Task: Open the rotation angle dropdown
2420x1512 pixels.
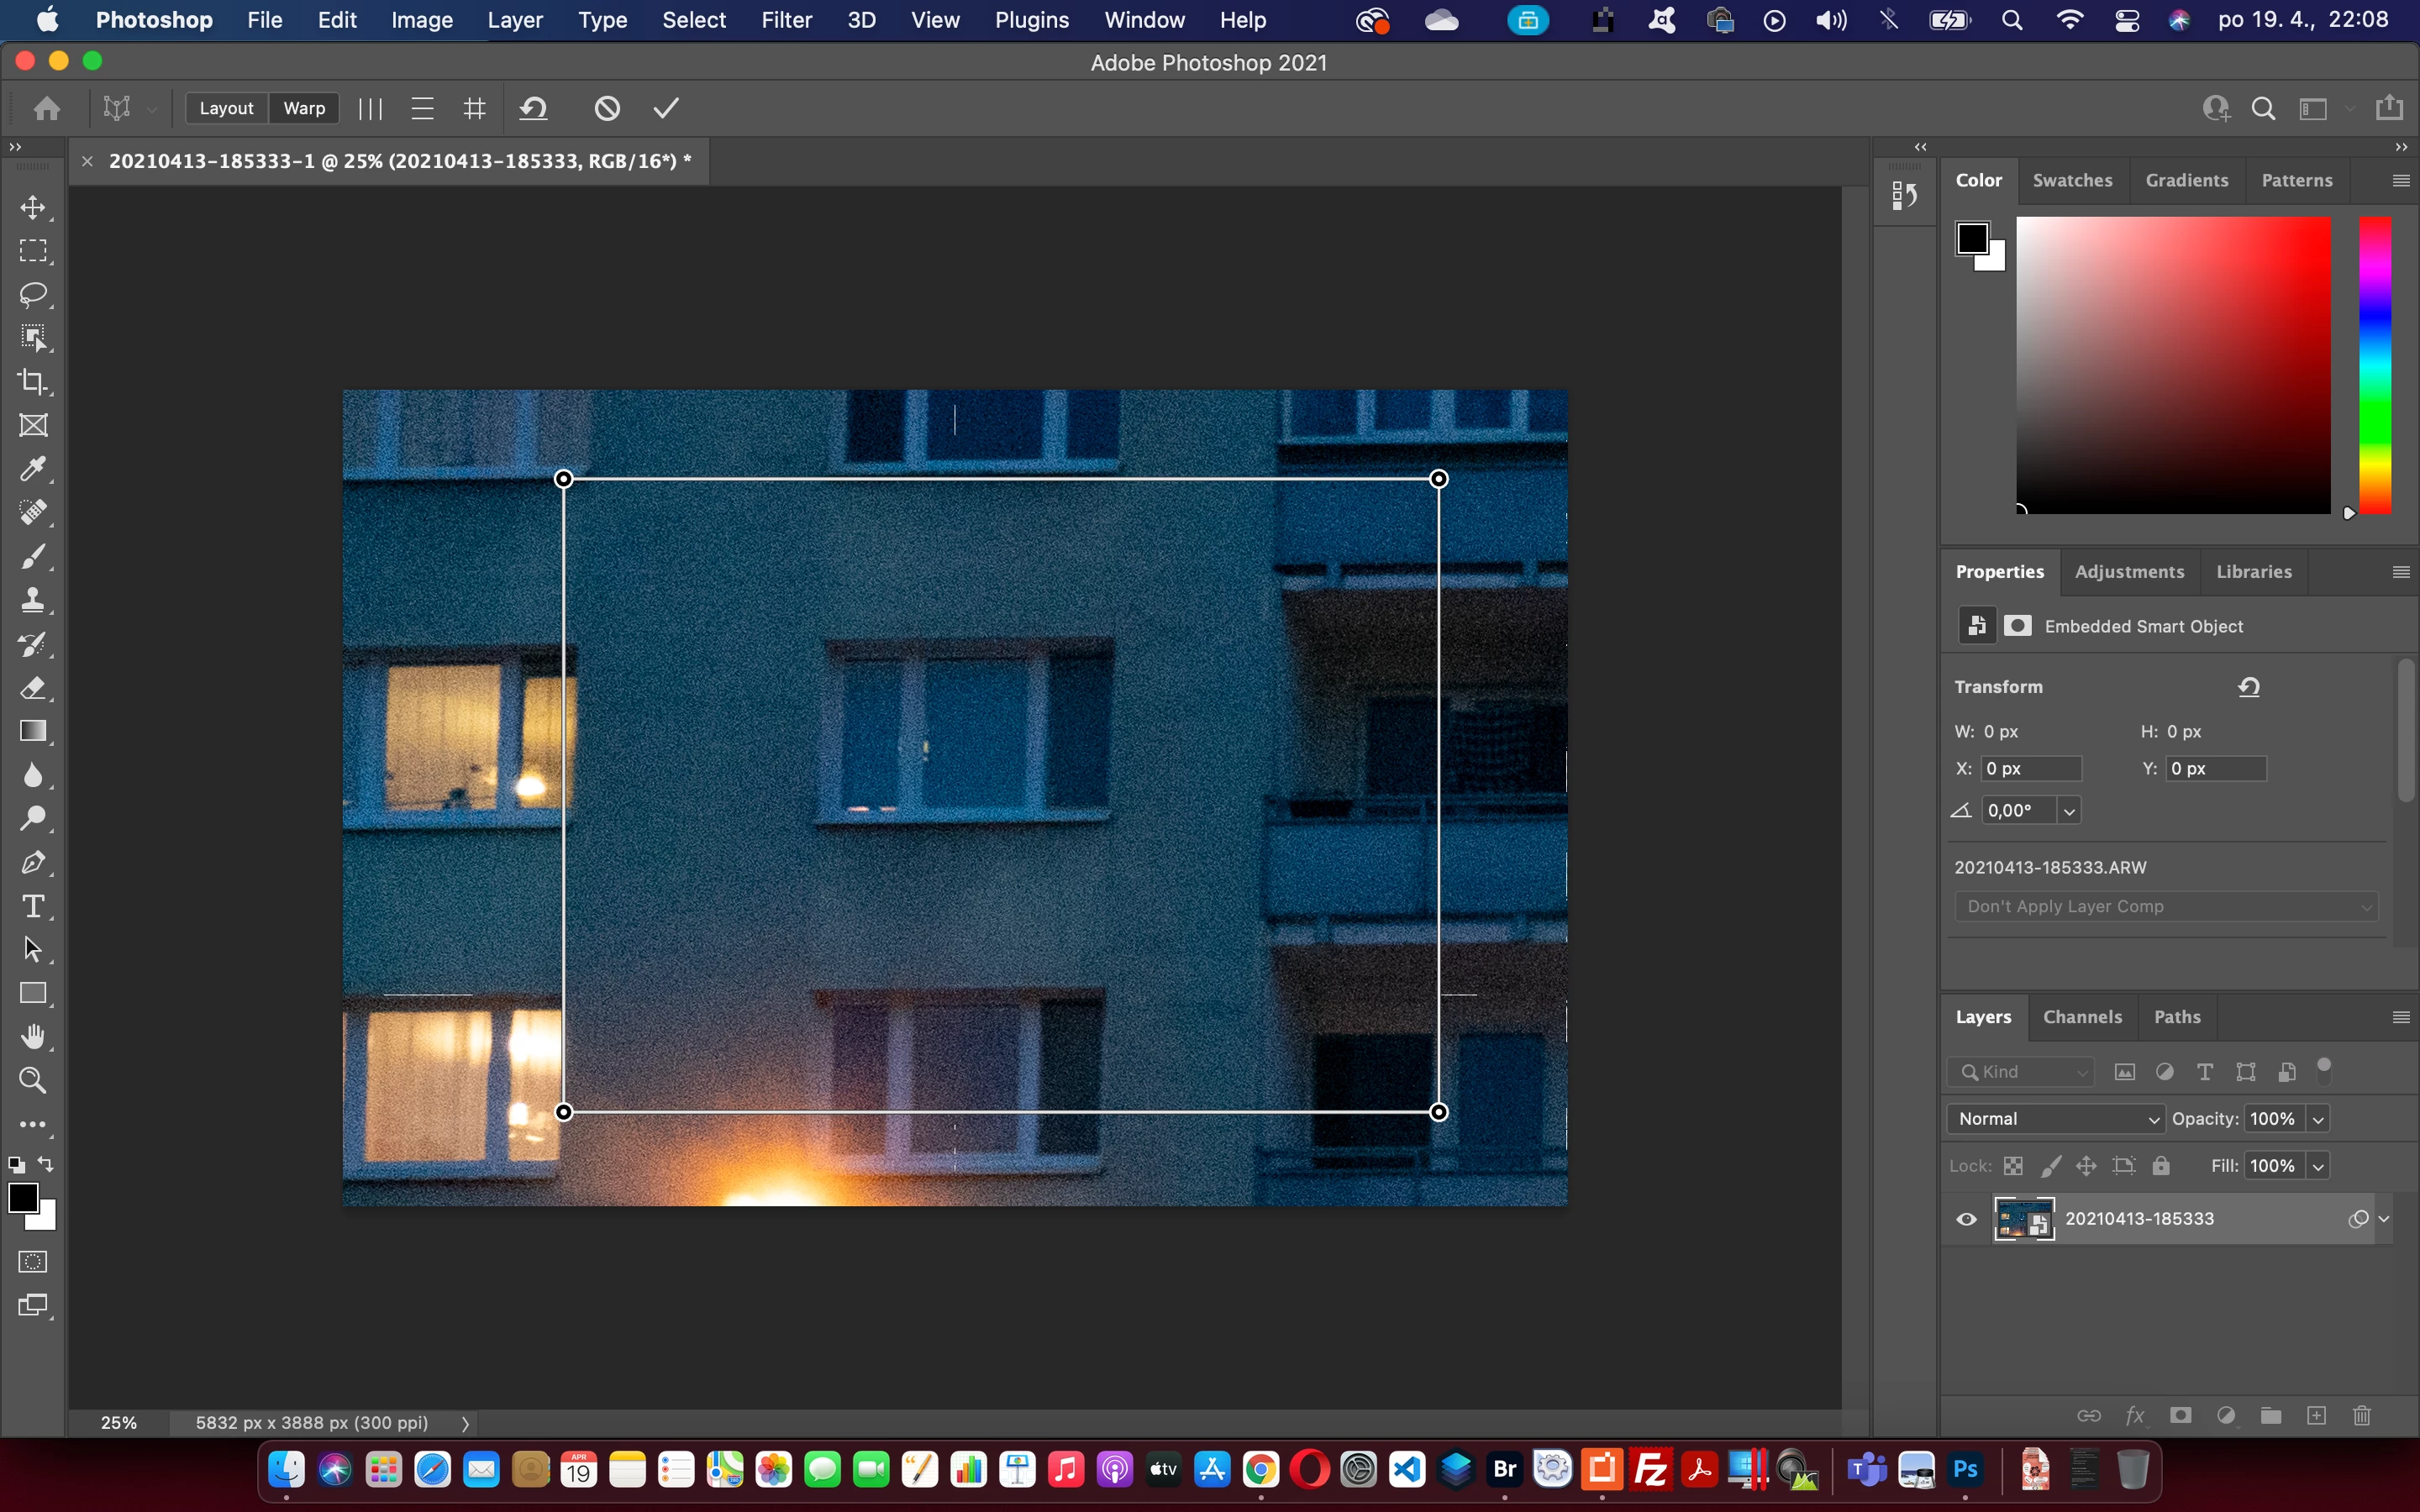Action: (x=2069, y=811)
